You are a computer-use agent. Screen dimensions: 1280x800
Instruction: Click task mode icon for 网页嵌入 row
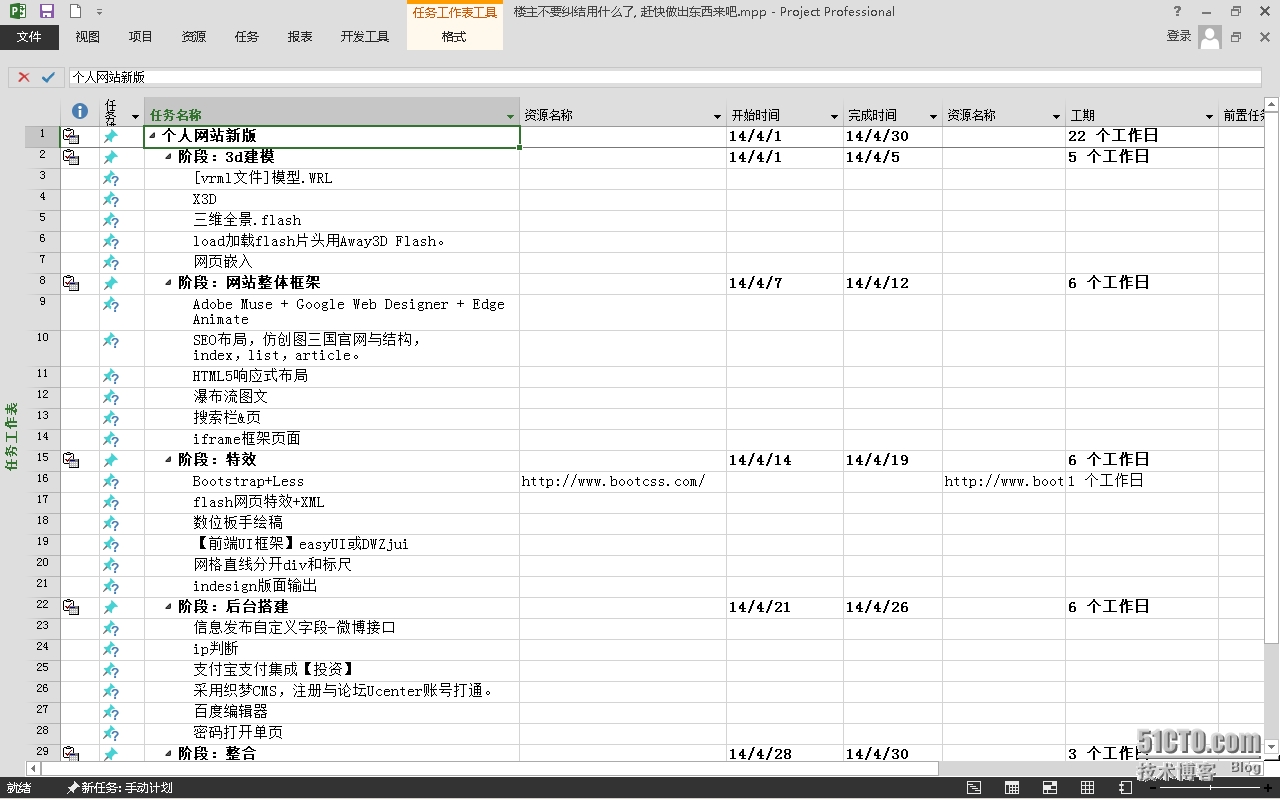(x=111, y=262)
